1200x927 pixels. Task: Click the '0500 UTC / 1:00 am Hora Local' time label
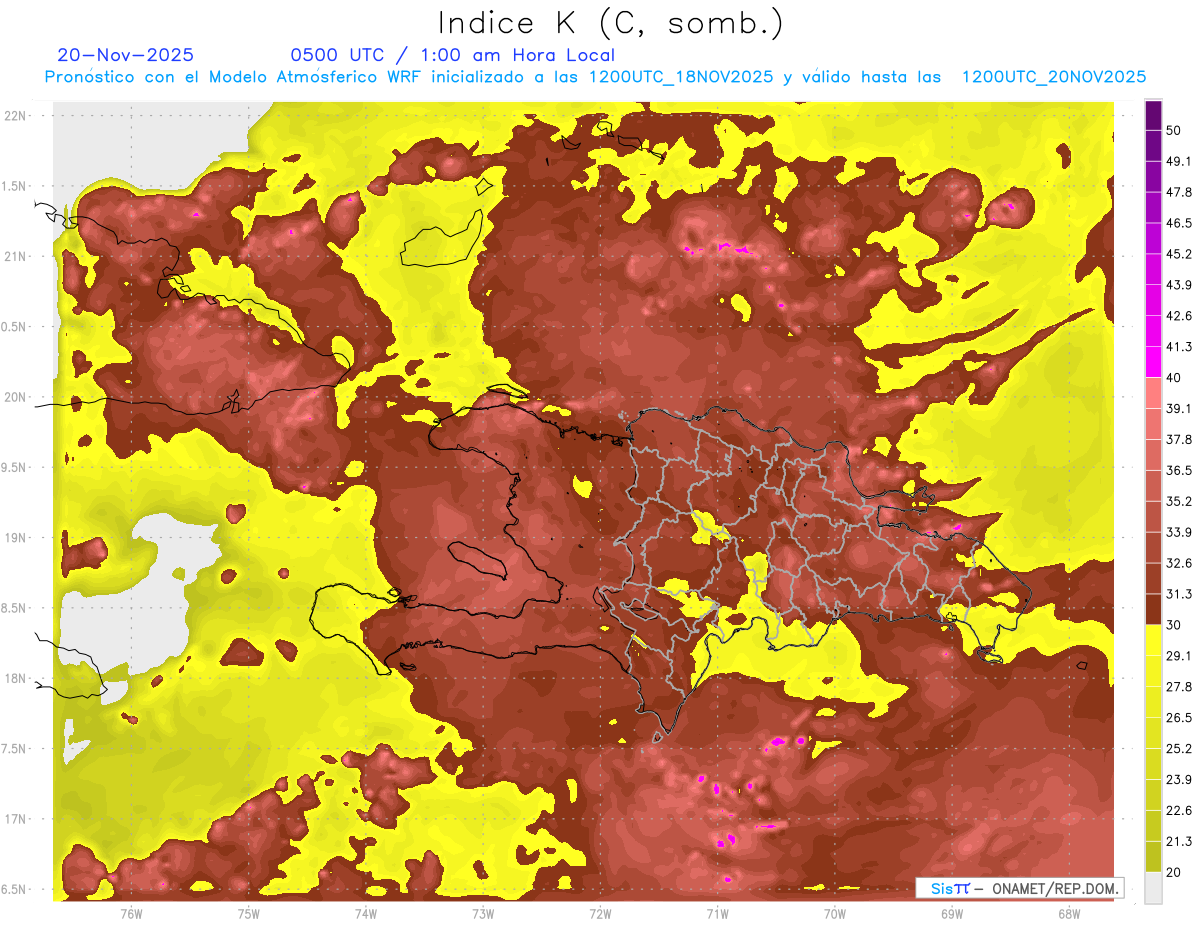coord(452,55)
